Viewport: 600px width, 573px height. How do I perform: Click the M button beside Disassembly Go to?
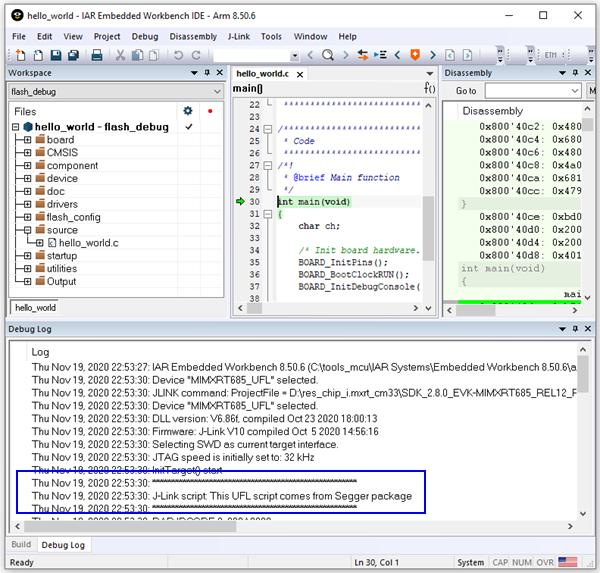point(592,91)
